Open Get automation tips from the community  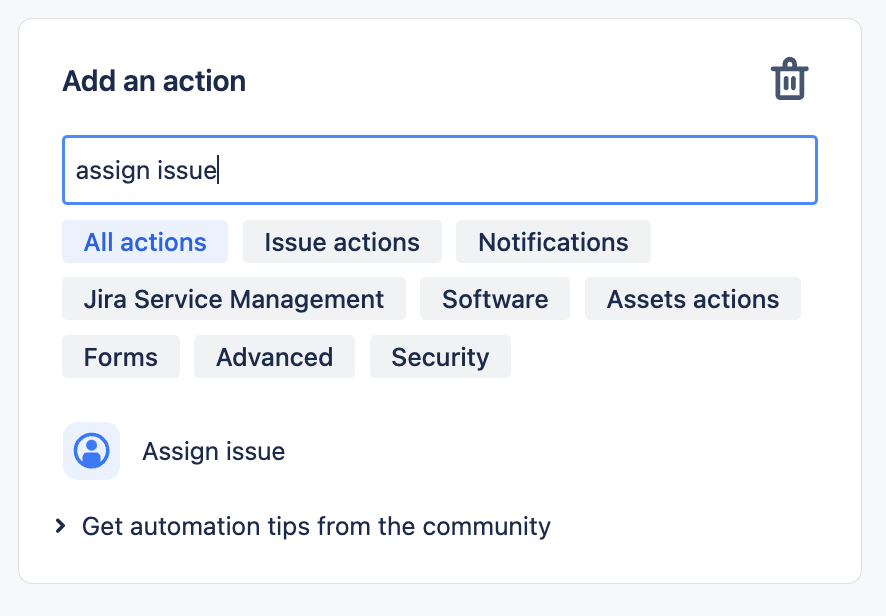point(316,526)
